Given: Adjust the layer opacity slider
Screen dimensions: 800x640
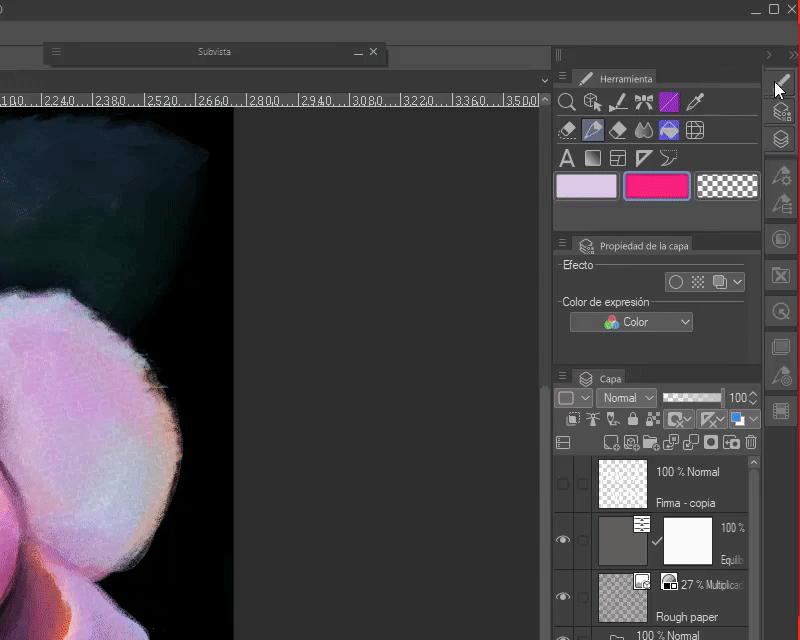Looking at the screenshot, I should 693,398.
